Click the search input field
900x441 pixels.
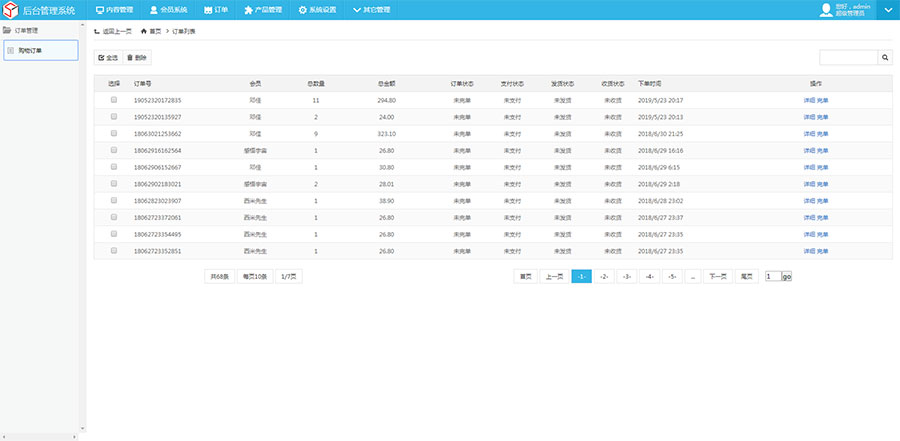click(x=848, y=58)
